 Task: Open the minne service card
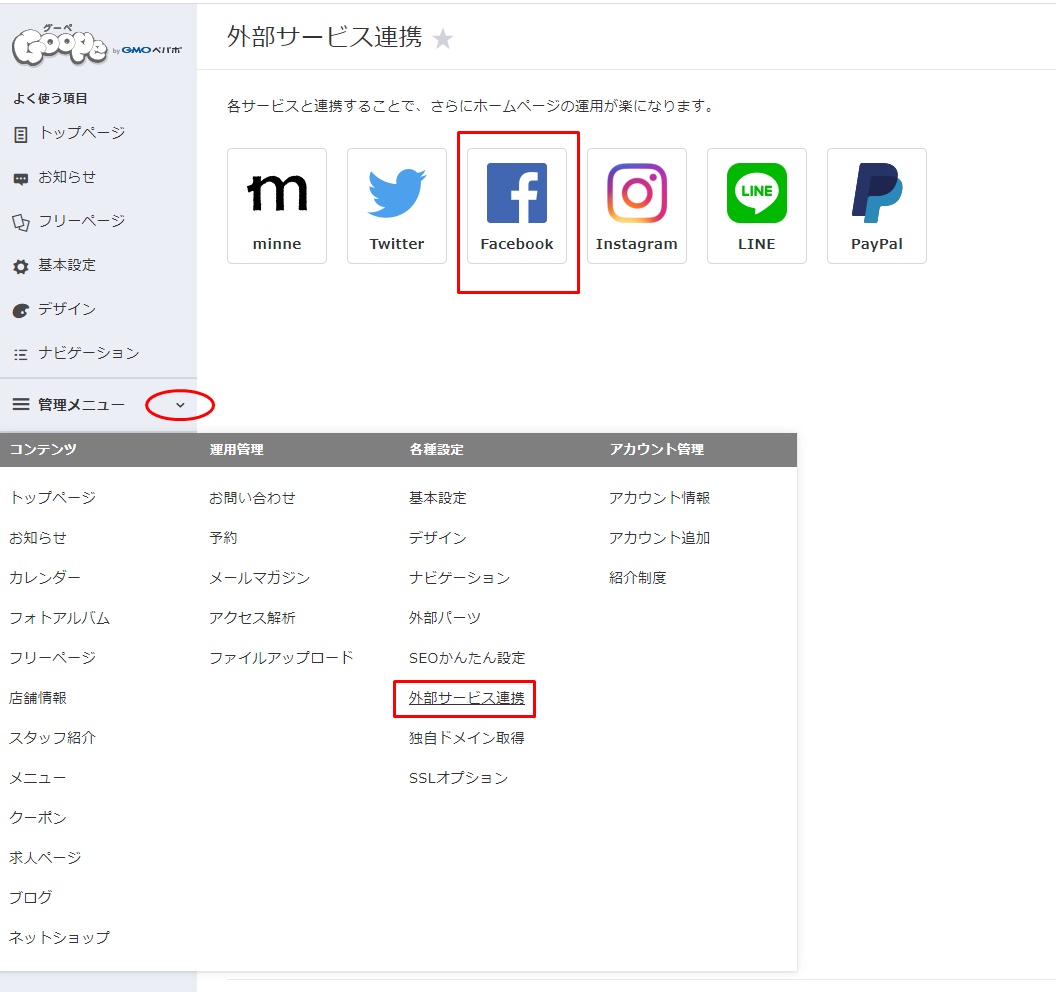[277, 206]
